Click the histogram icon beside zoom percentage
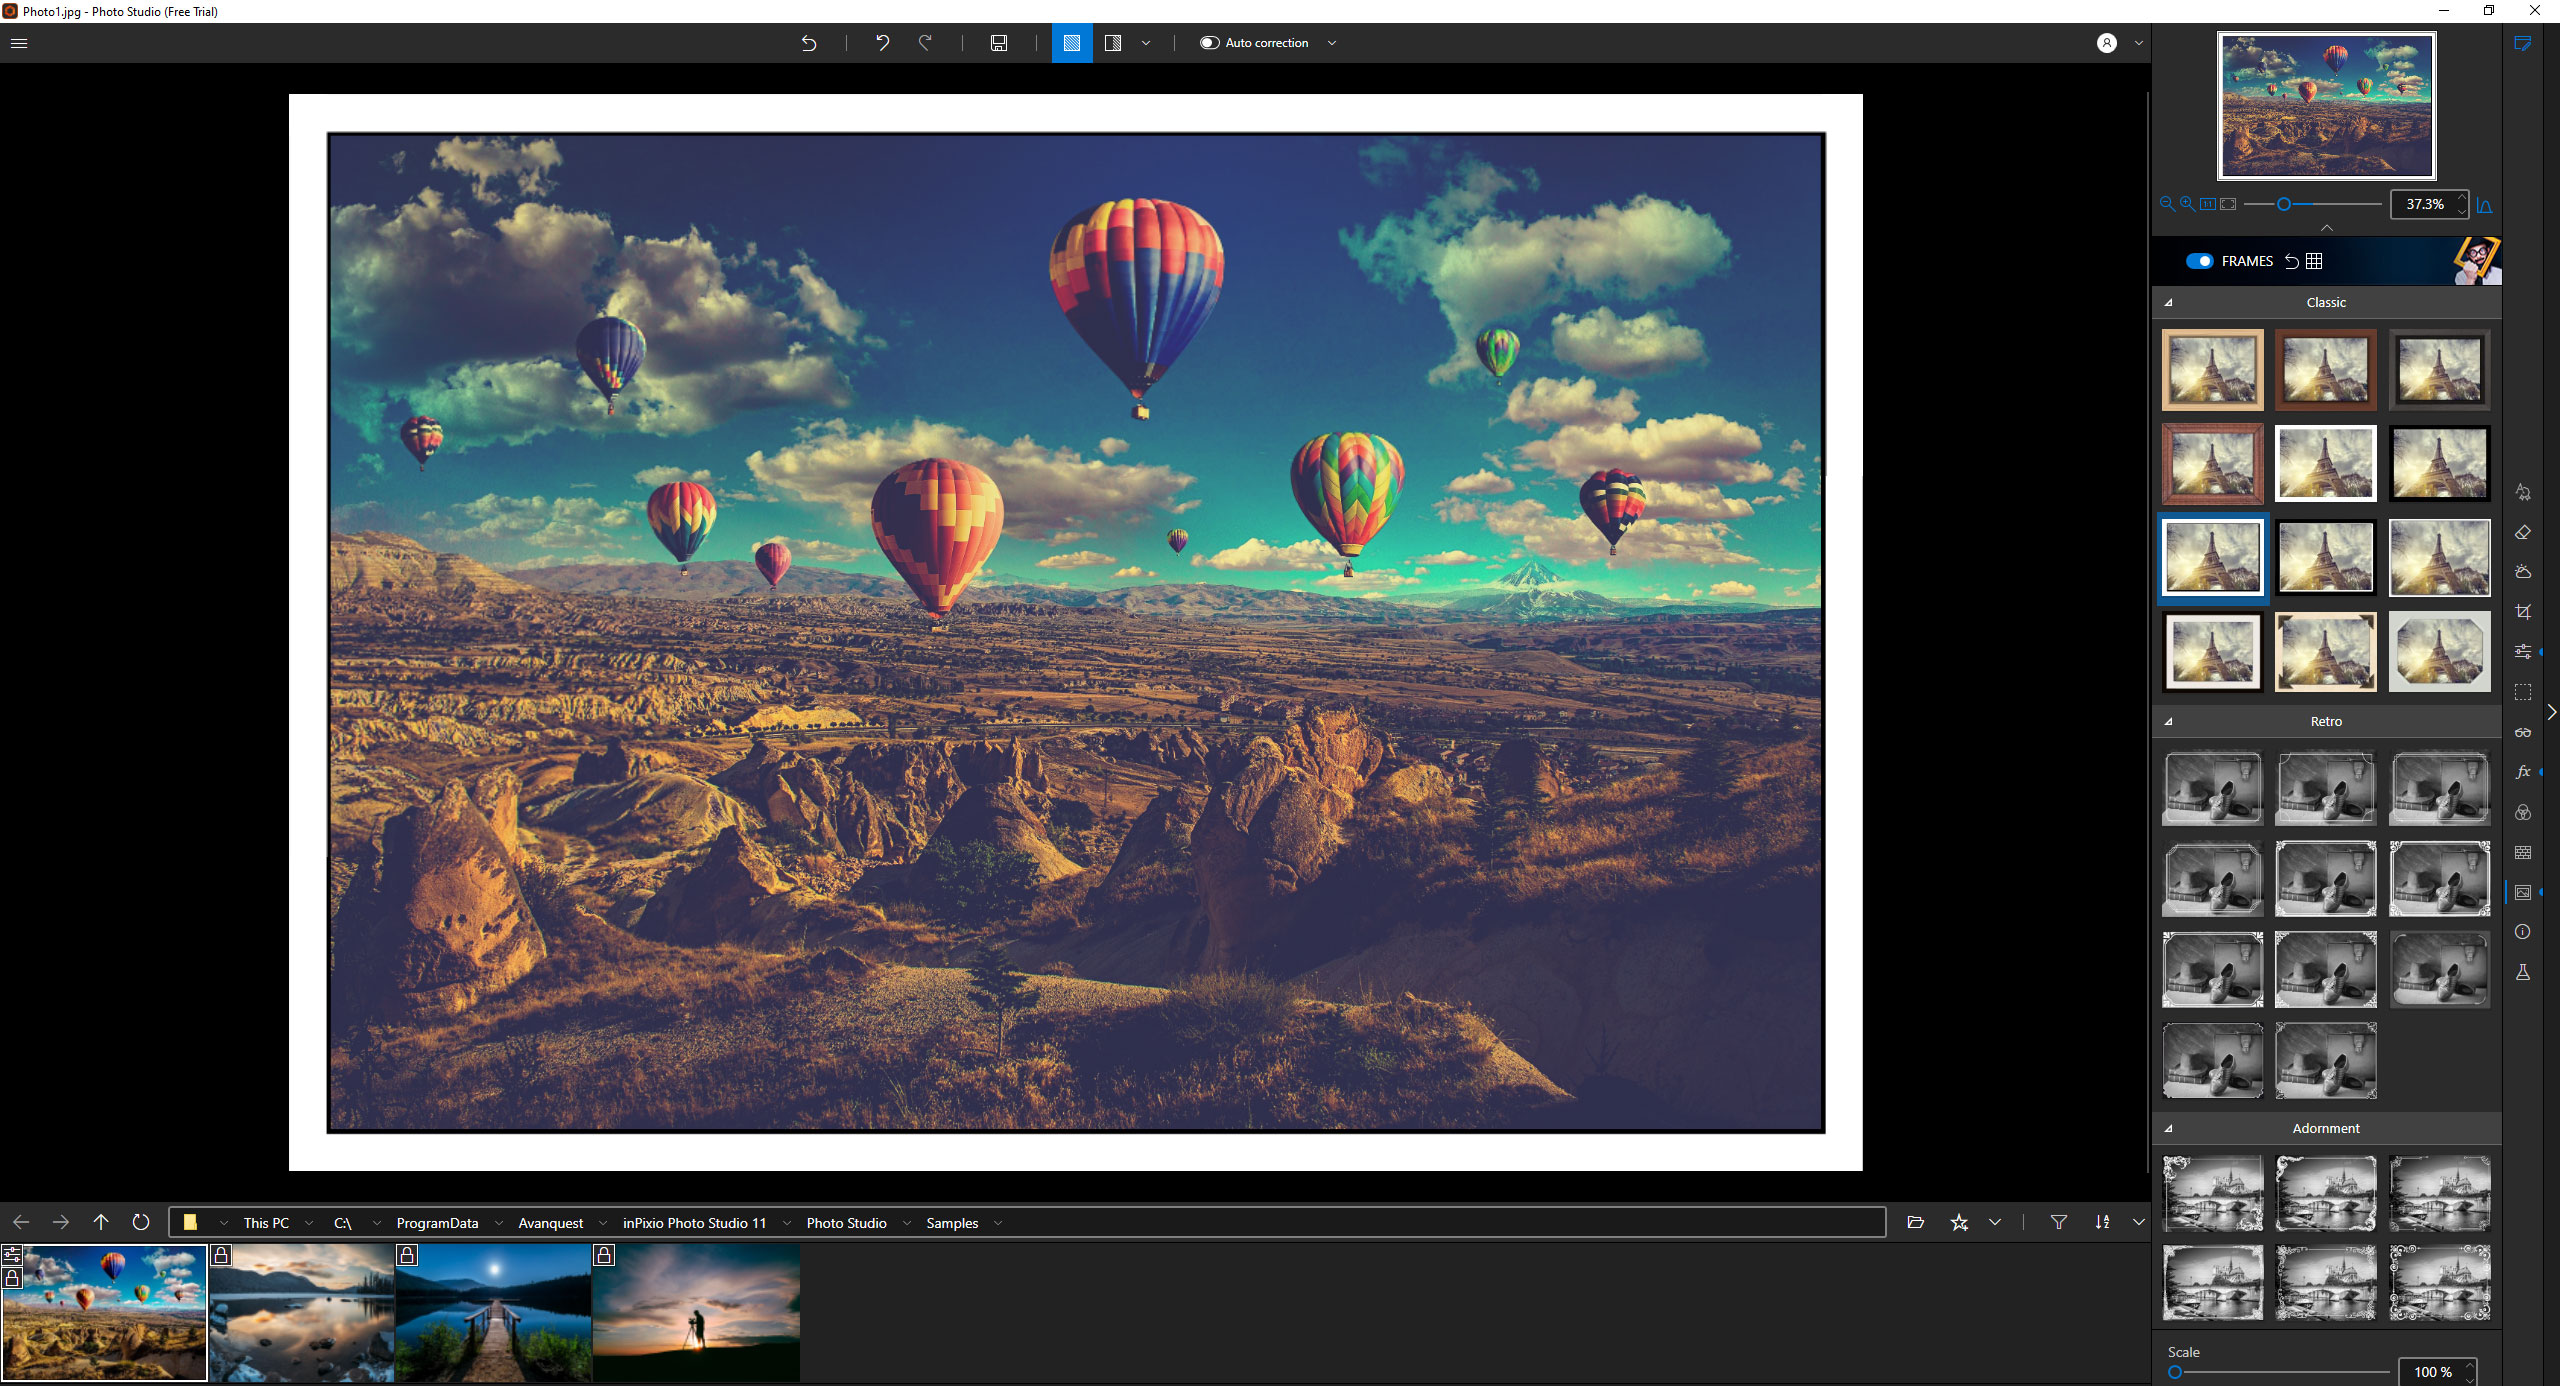Screen dimensions: 2560x1386 [2486, 204]
